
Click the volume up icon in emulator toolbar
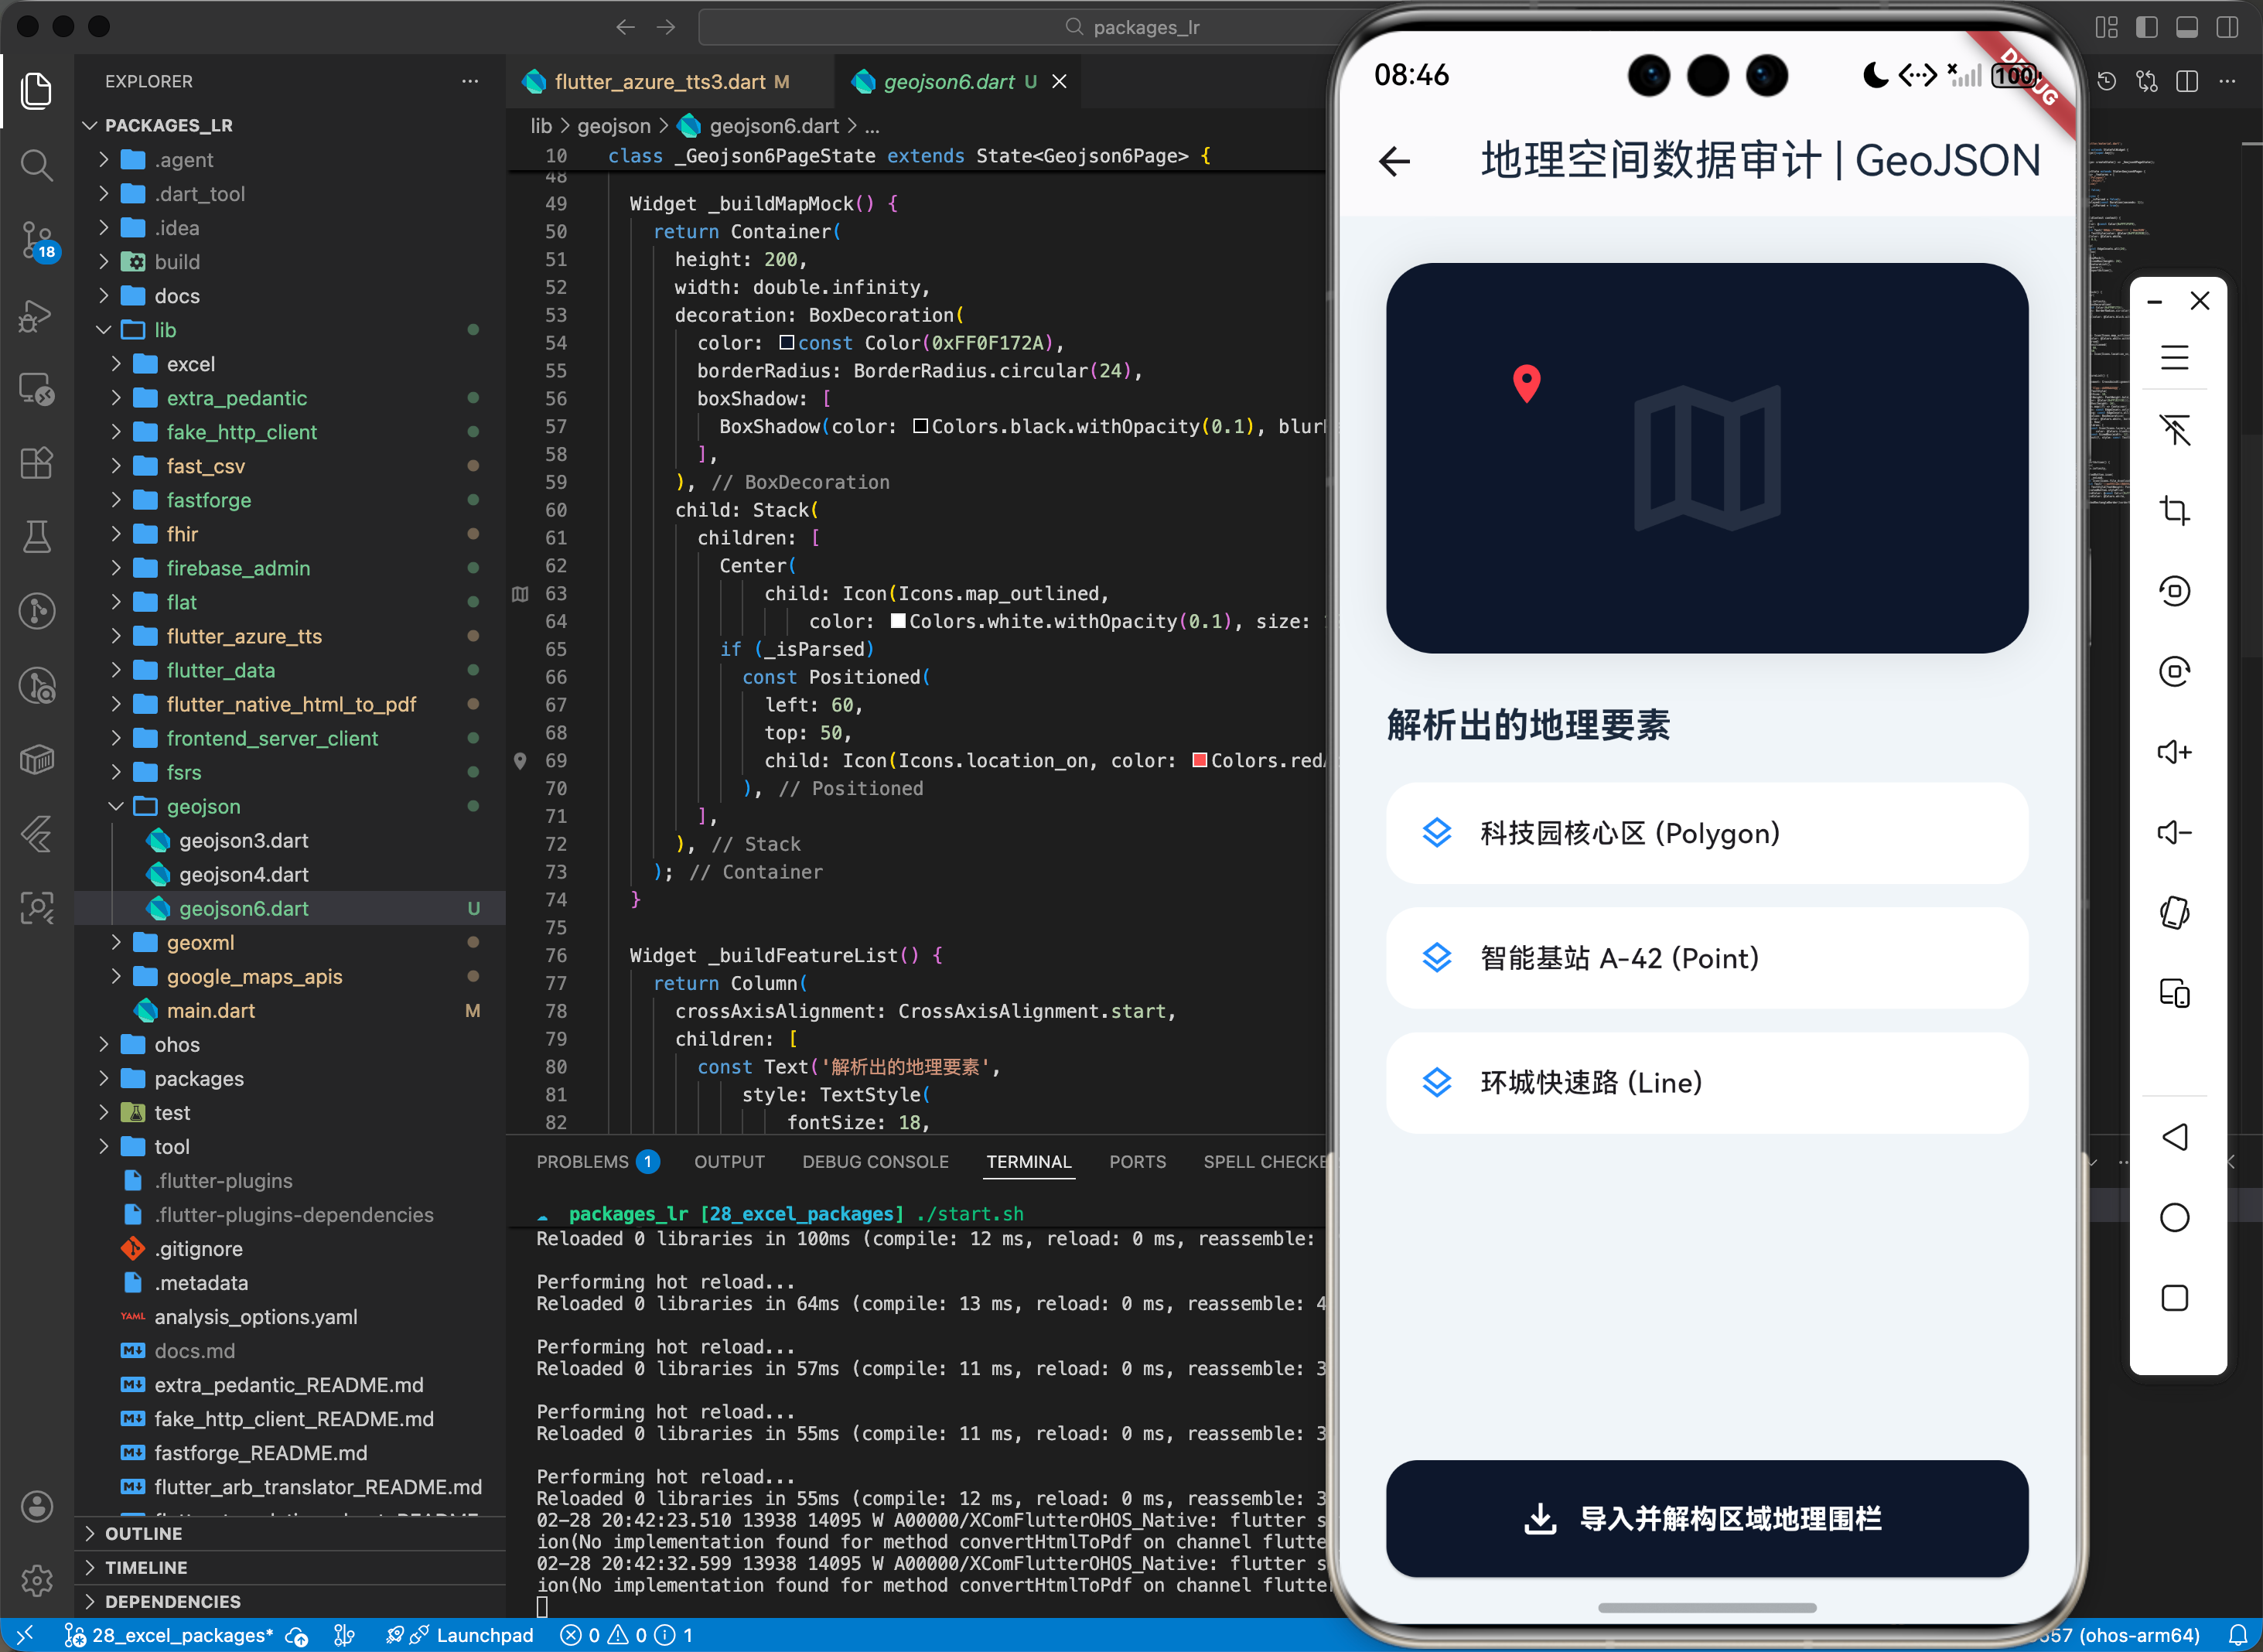tap(2175, 752)
